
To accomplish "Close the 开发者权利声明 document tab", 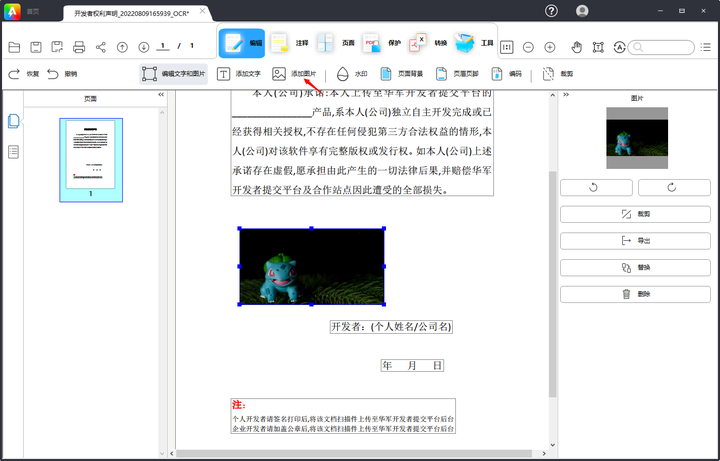I will (202, 11).
